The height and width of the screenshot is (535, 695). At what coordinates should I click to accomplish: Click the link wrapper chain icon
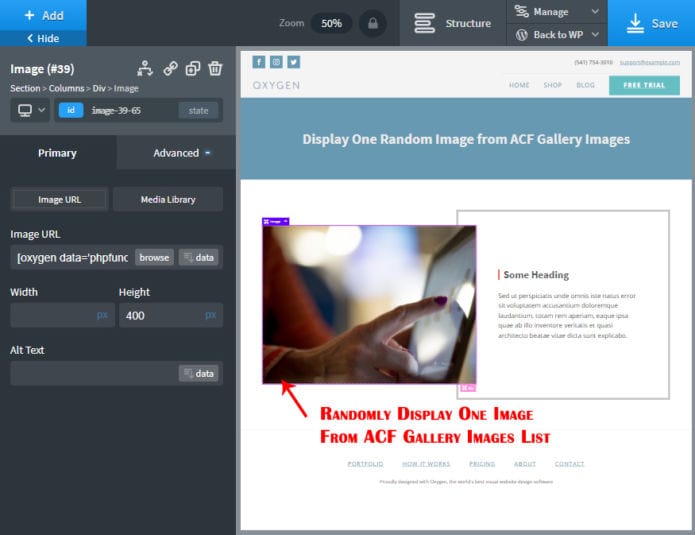[x=170, y=69]
